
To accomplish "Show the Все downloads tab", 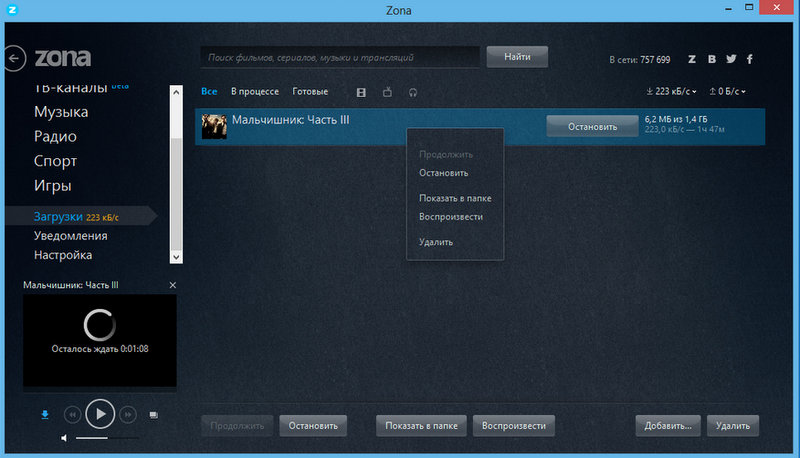I will [x=209, y=92].
